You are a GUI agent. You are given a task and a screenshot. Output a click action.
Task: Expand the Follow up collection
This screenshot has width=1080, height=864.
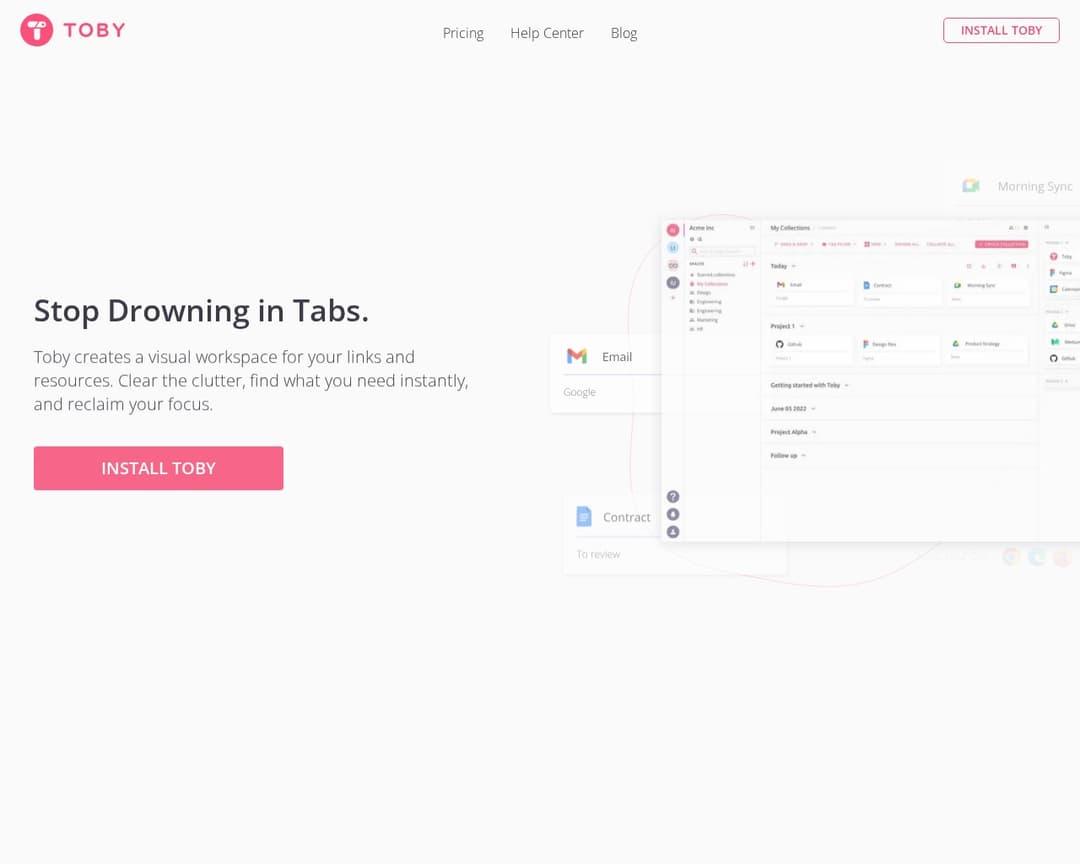pos(804,455)
